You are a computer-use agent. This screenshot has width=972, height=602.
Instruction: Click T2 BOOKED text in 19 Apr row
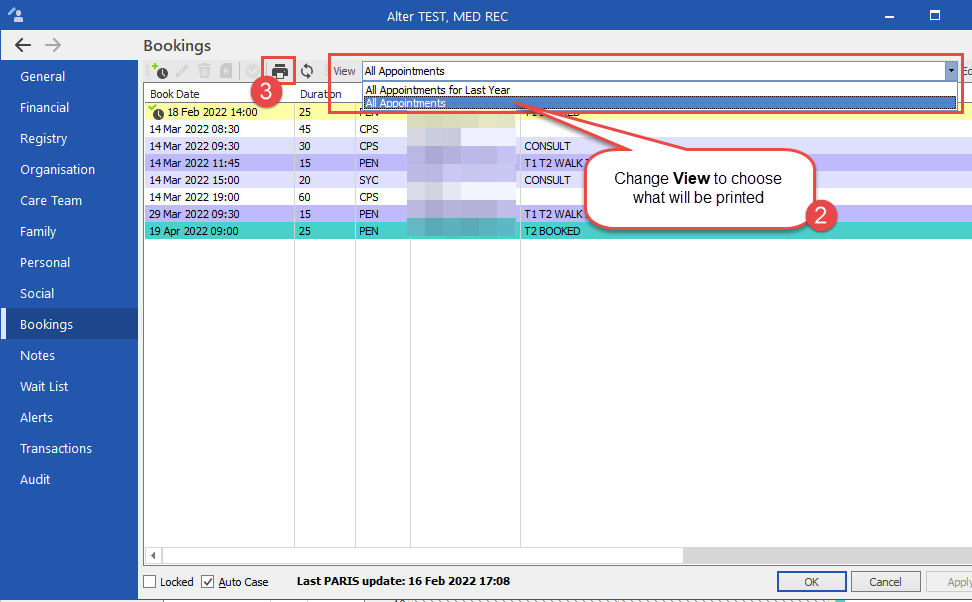tap(552, 231)
